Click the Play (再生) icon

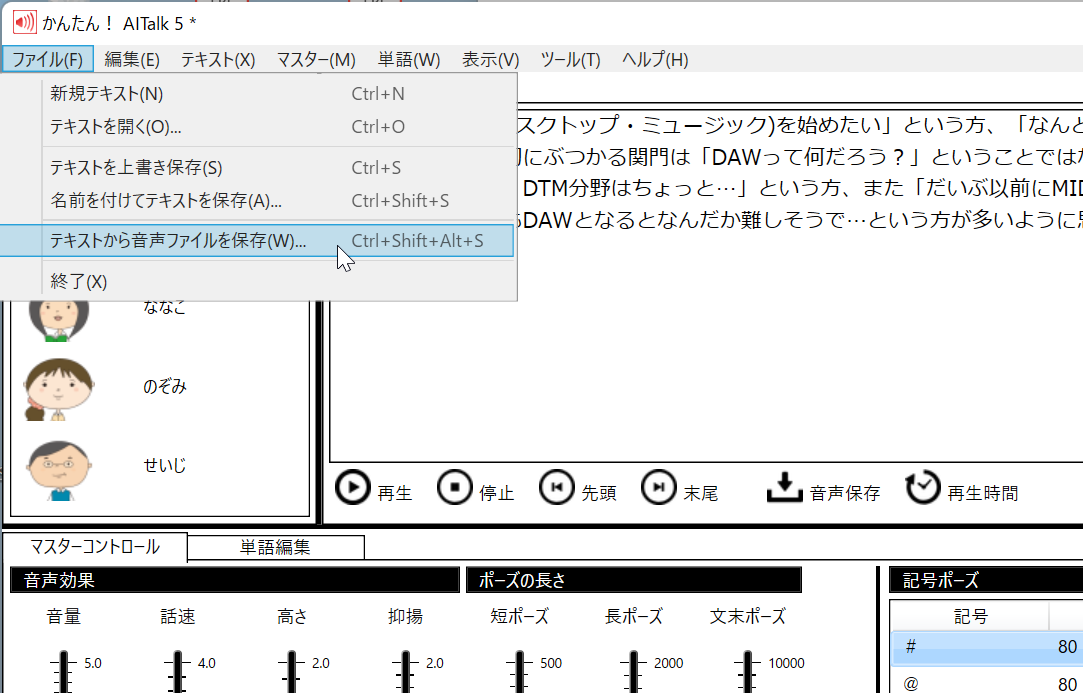[x=353, y=488]
